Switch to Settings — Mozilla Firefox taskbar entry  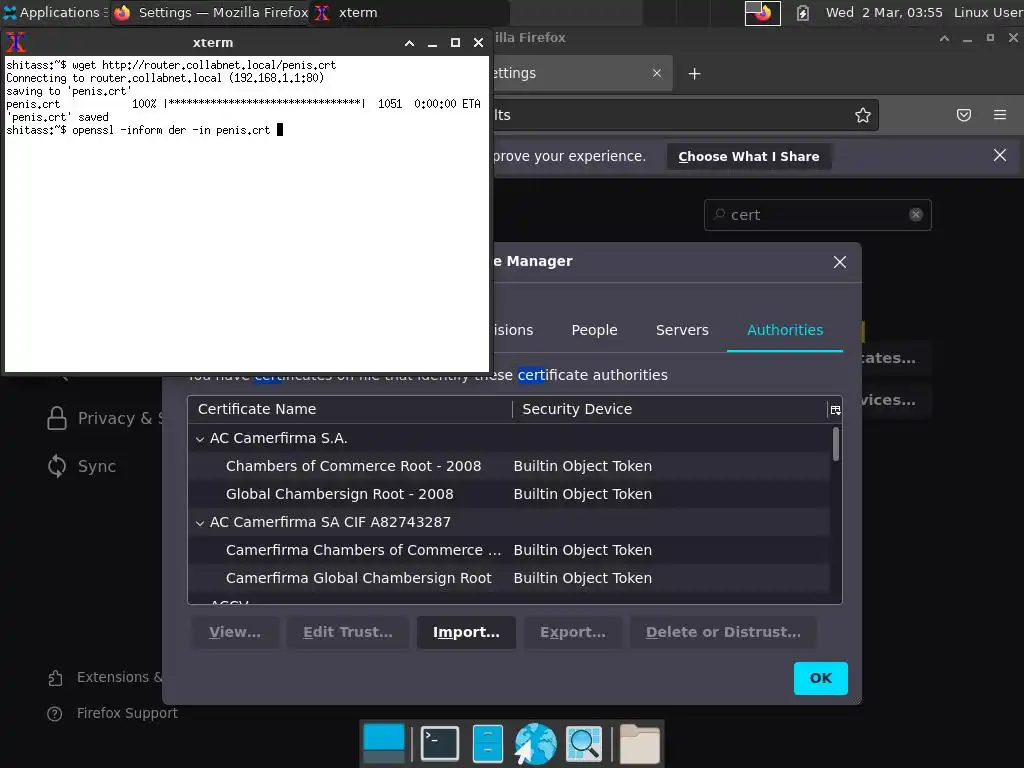click(210, 12)
